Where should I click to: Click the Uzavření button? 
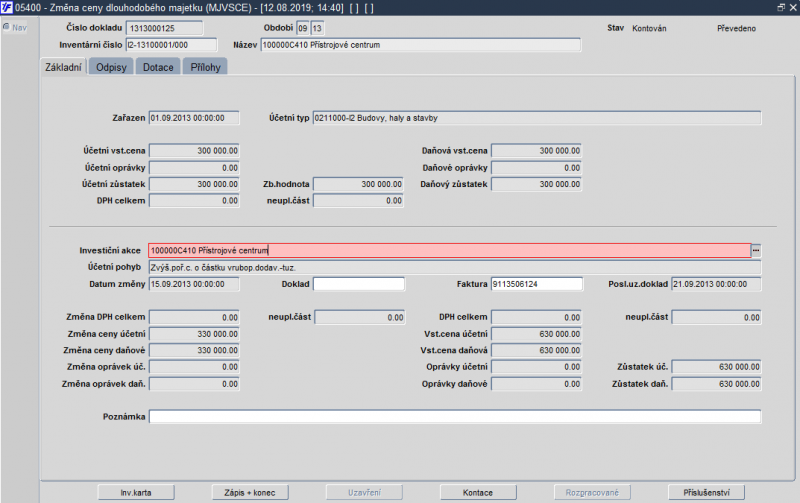tap(364, 492)
